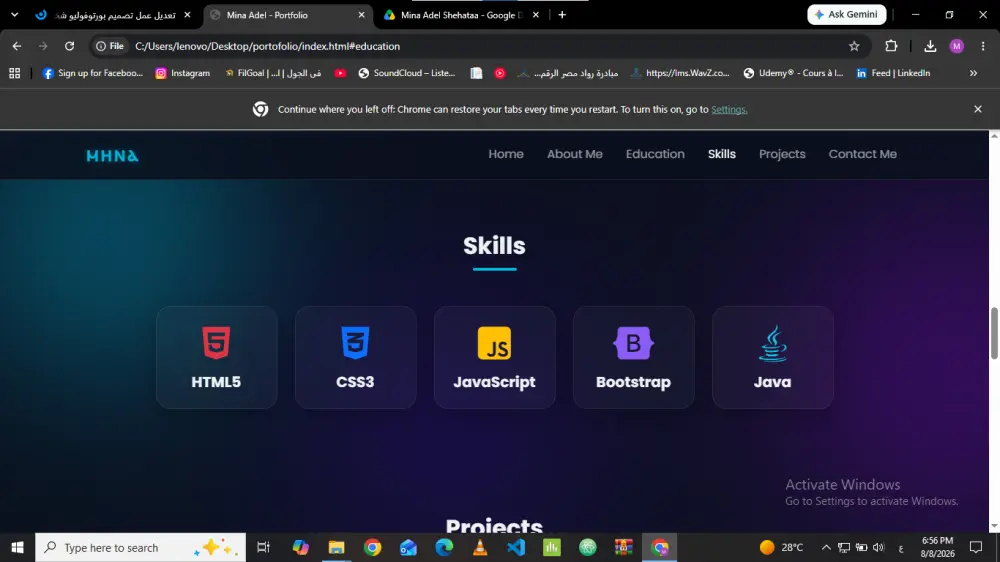Click the Ask Gemini button
Image resolution: width=1000 pixels, height=562 pixels.
click(x=846, y=14)
